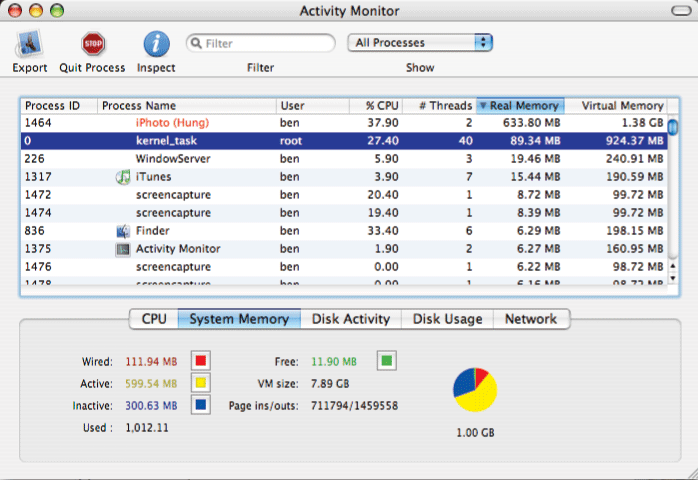Viewport: 698px width, 480px height.
Task: Click the blue Inactive color swatch
Action: pos(201,405)
